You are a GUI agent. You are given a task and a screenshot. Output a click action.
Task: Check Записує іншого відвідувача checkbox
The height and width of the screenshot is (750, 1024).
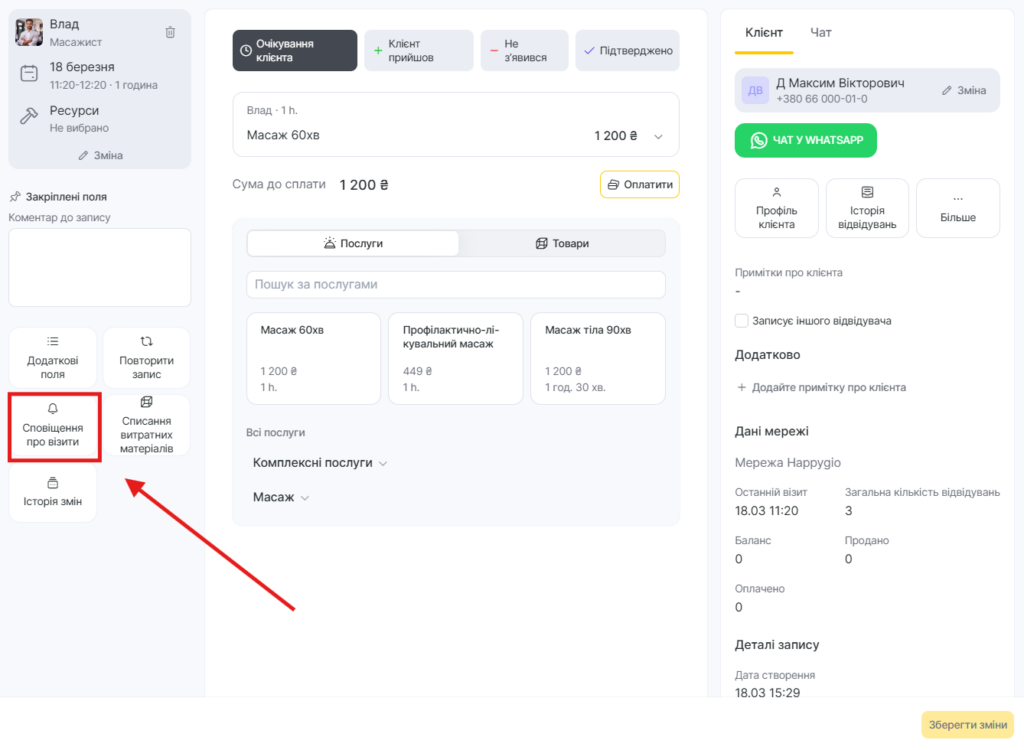coord(742,321)
